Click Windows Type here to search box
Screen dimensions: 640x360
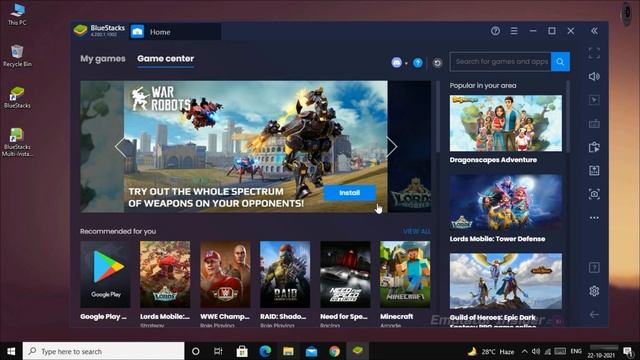(103, 351)
